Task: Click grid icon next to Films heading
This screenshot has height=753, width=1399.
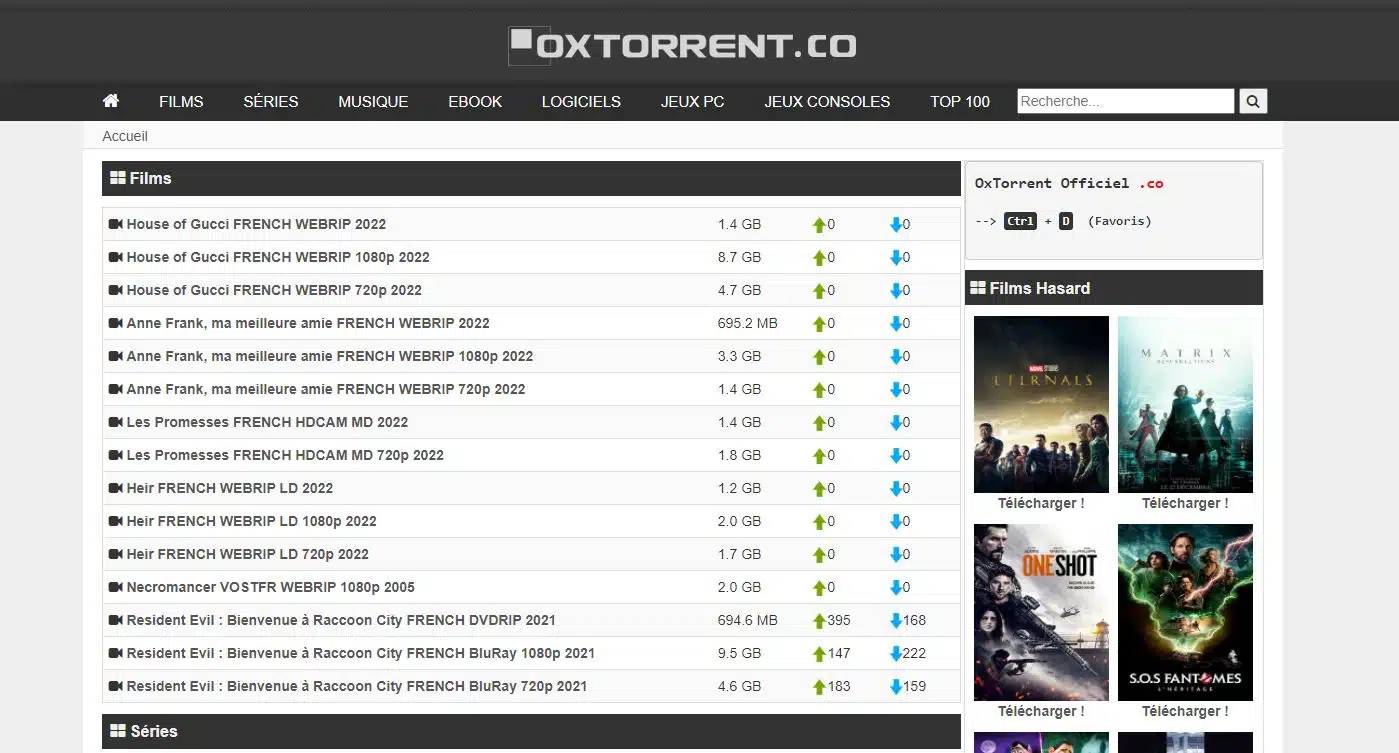Action: 117,178
